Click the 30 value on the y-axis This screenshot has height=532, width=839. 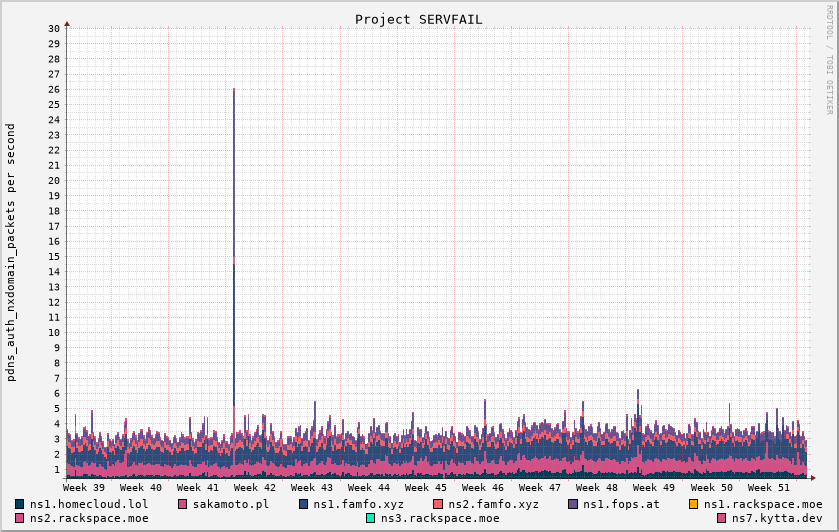[54, 28]
